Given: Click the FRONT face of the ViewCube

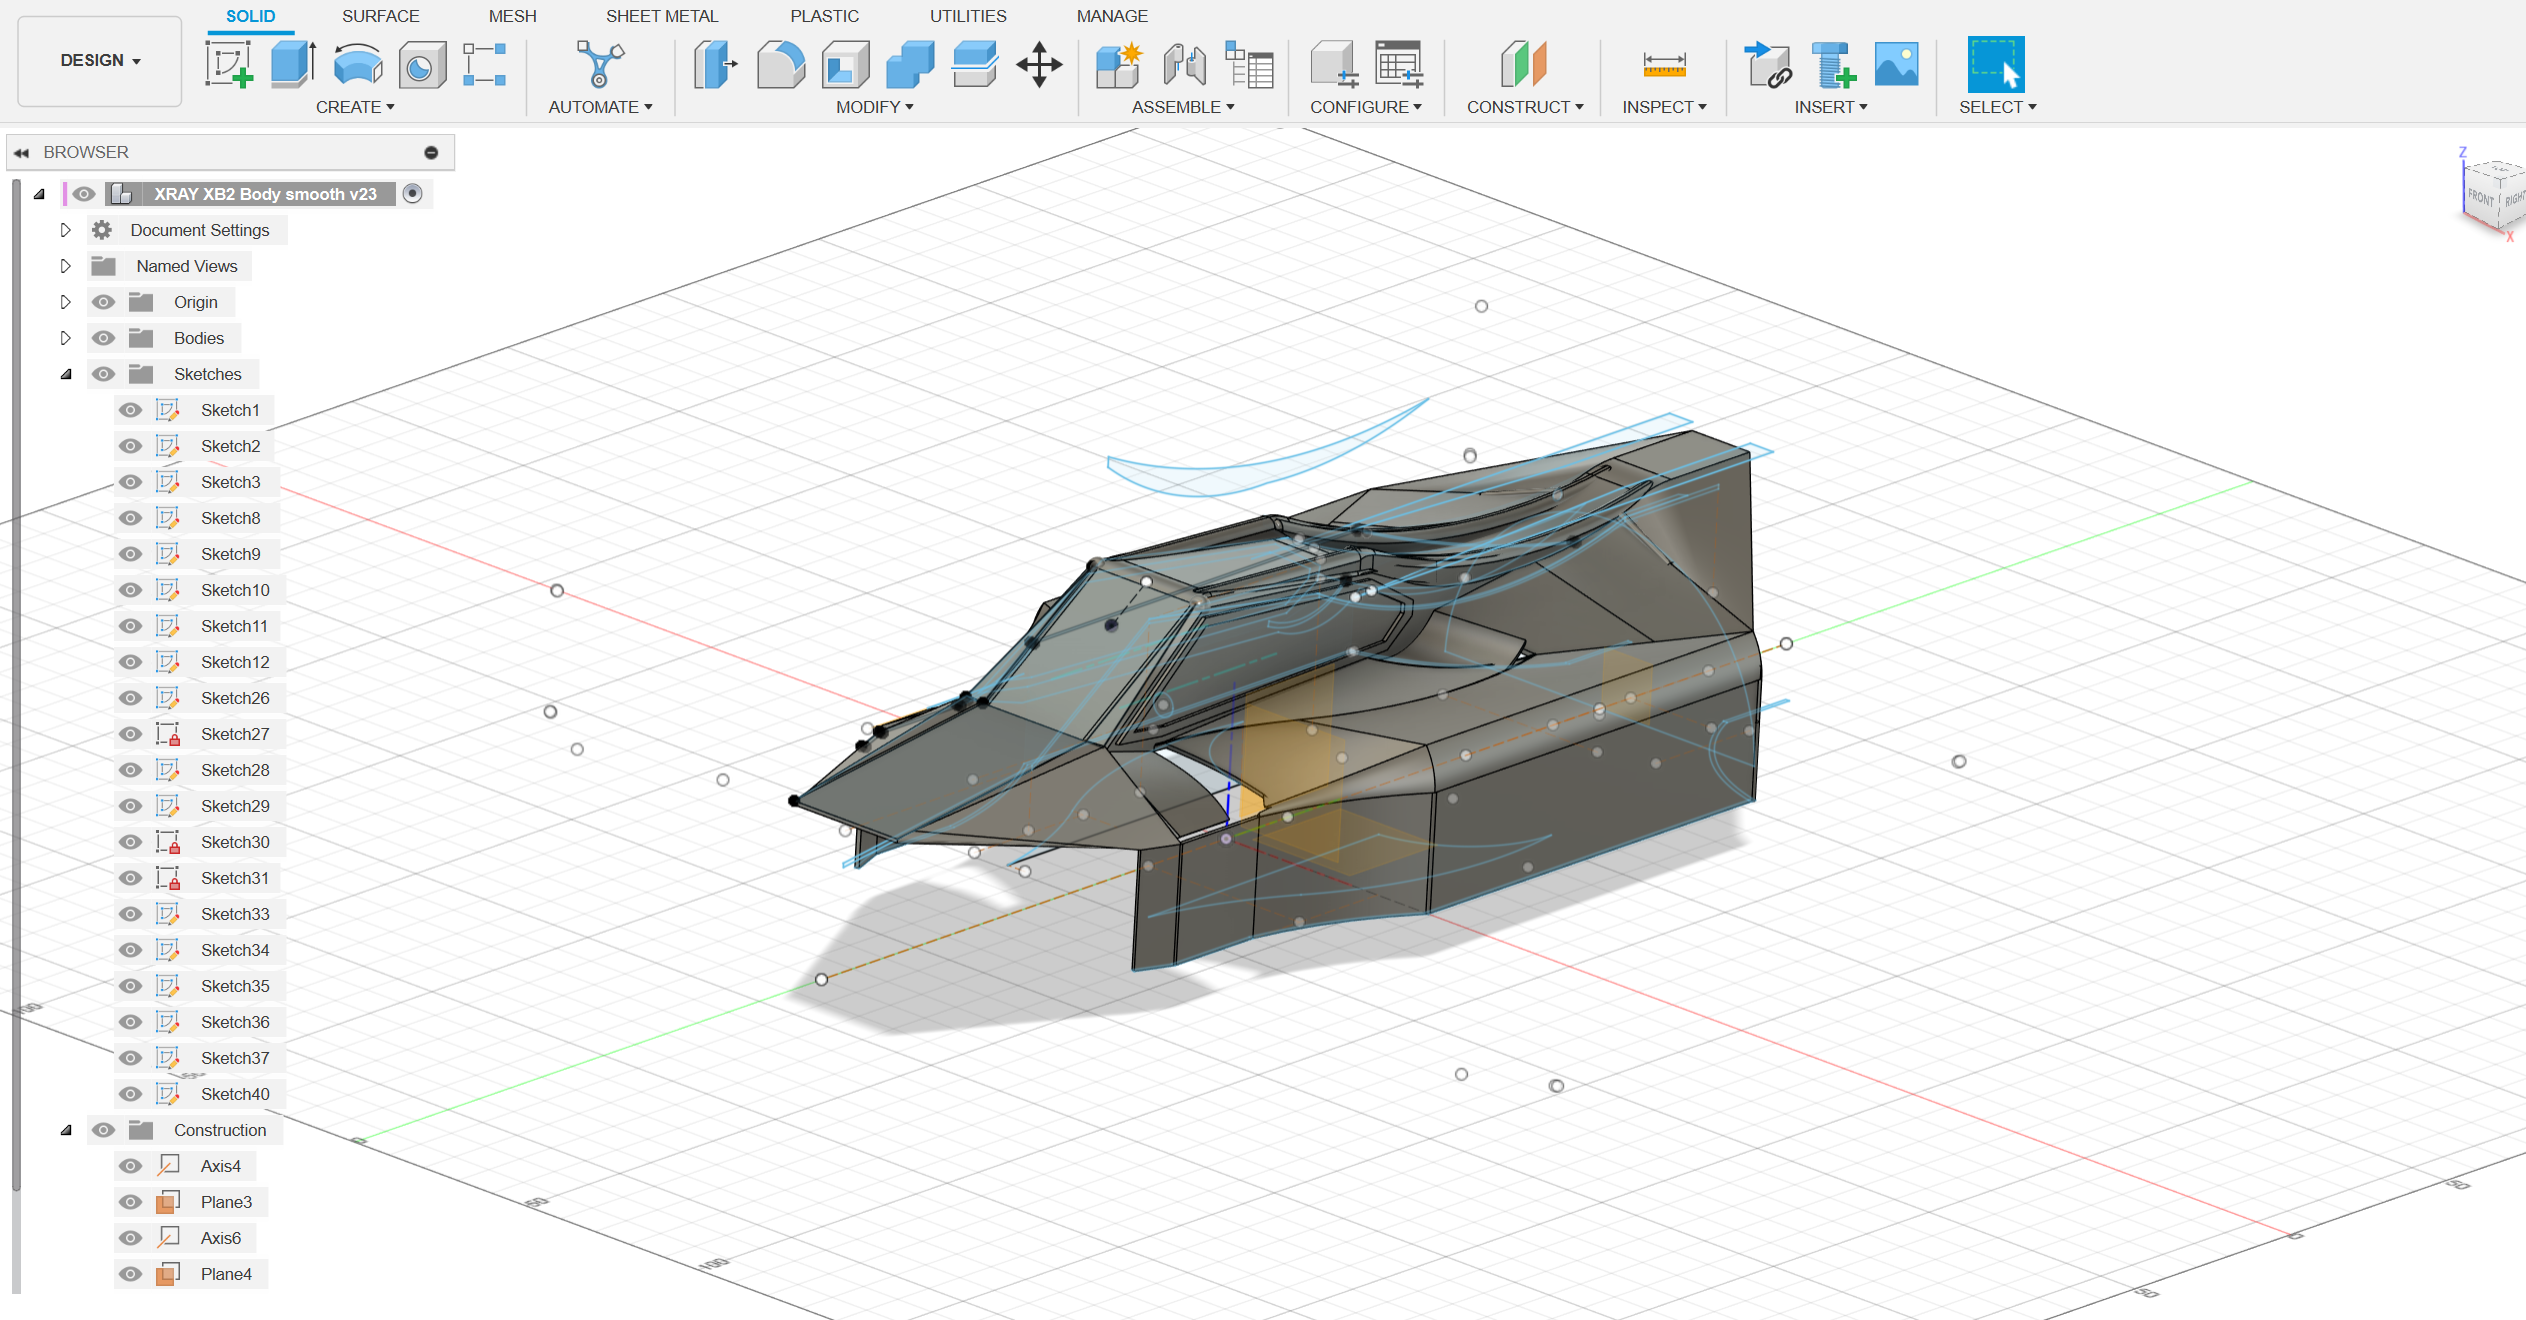Looking at the screenshot, I should click(x=2481, y=198).
